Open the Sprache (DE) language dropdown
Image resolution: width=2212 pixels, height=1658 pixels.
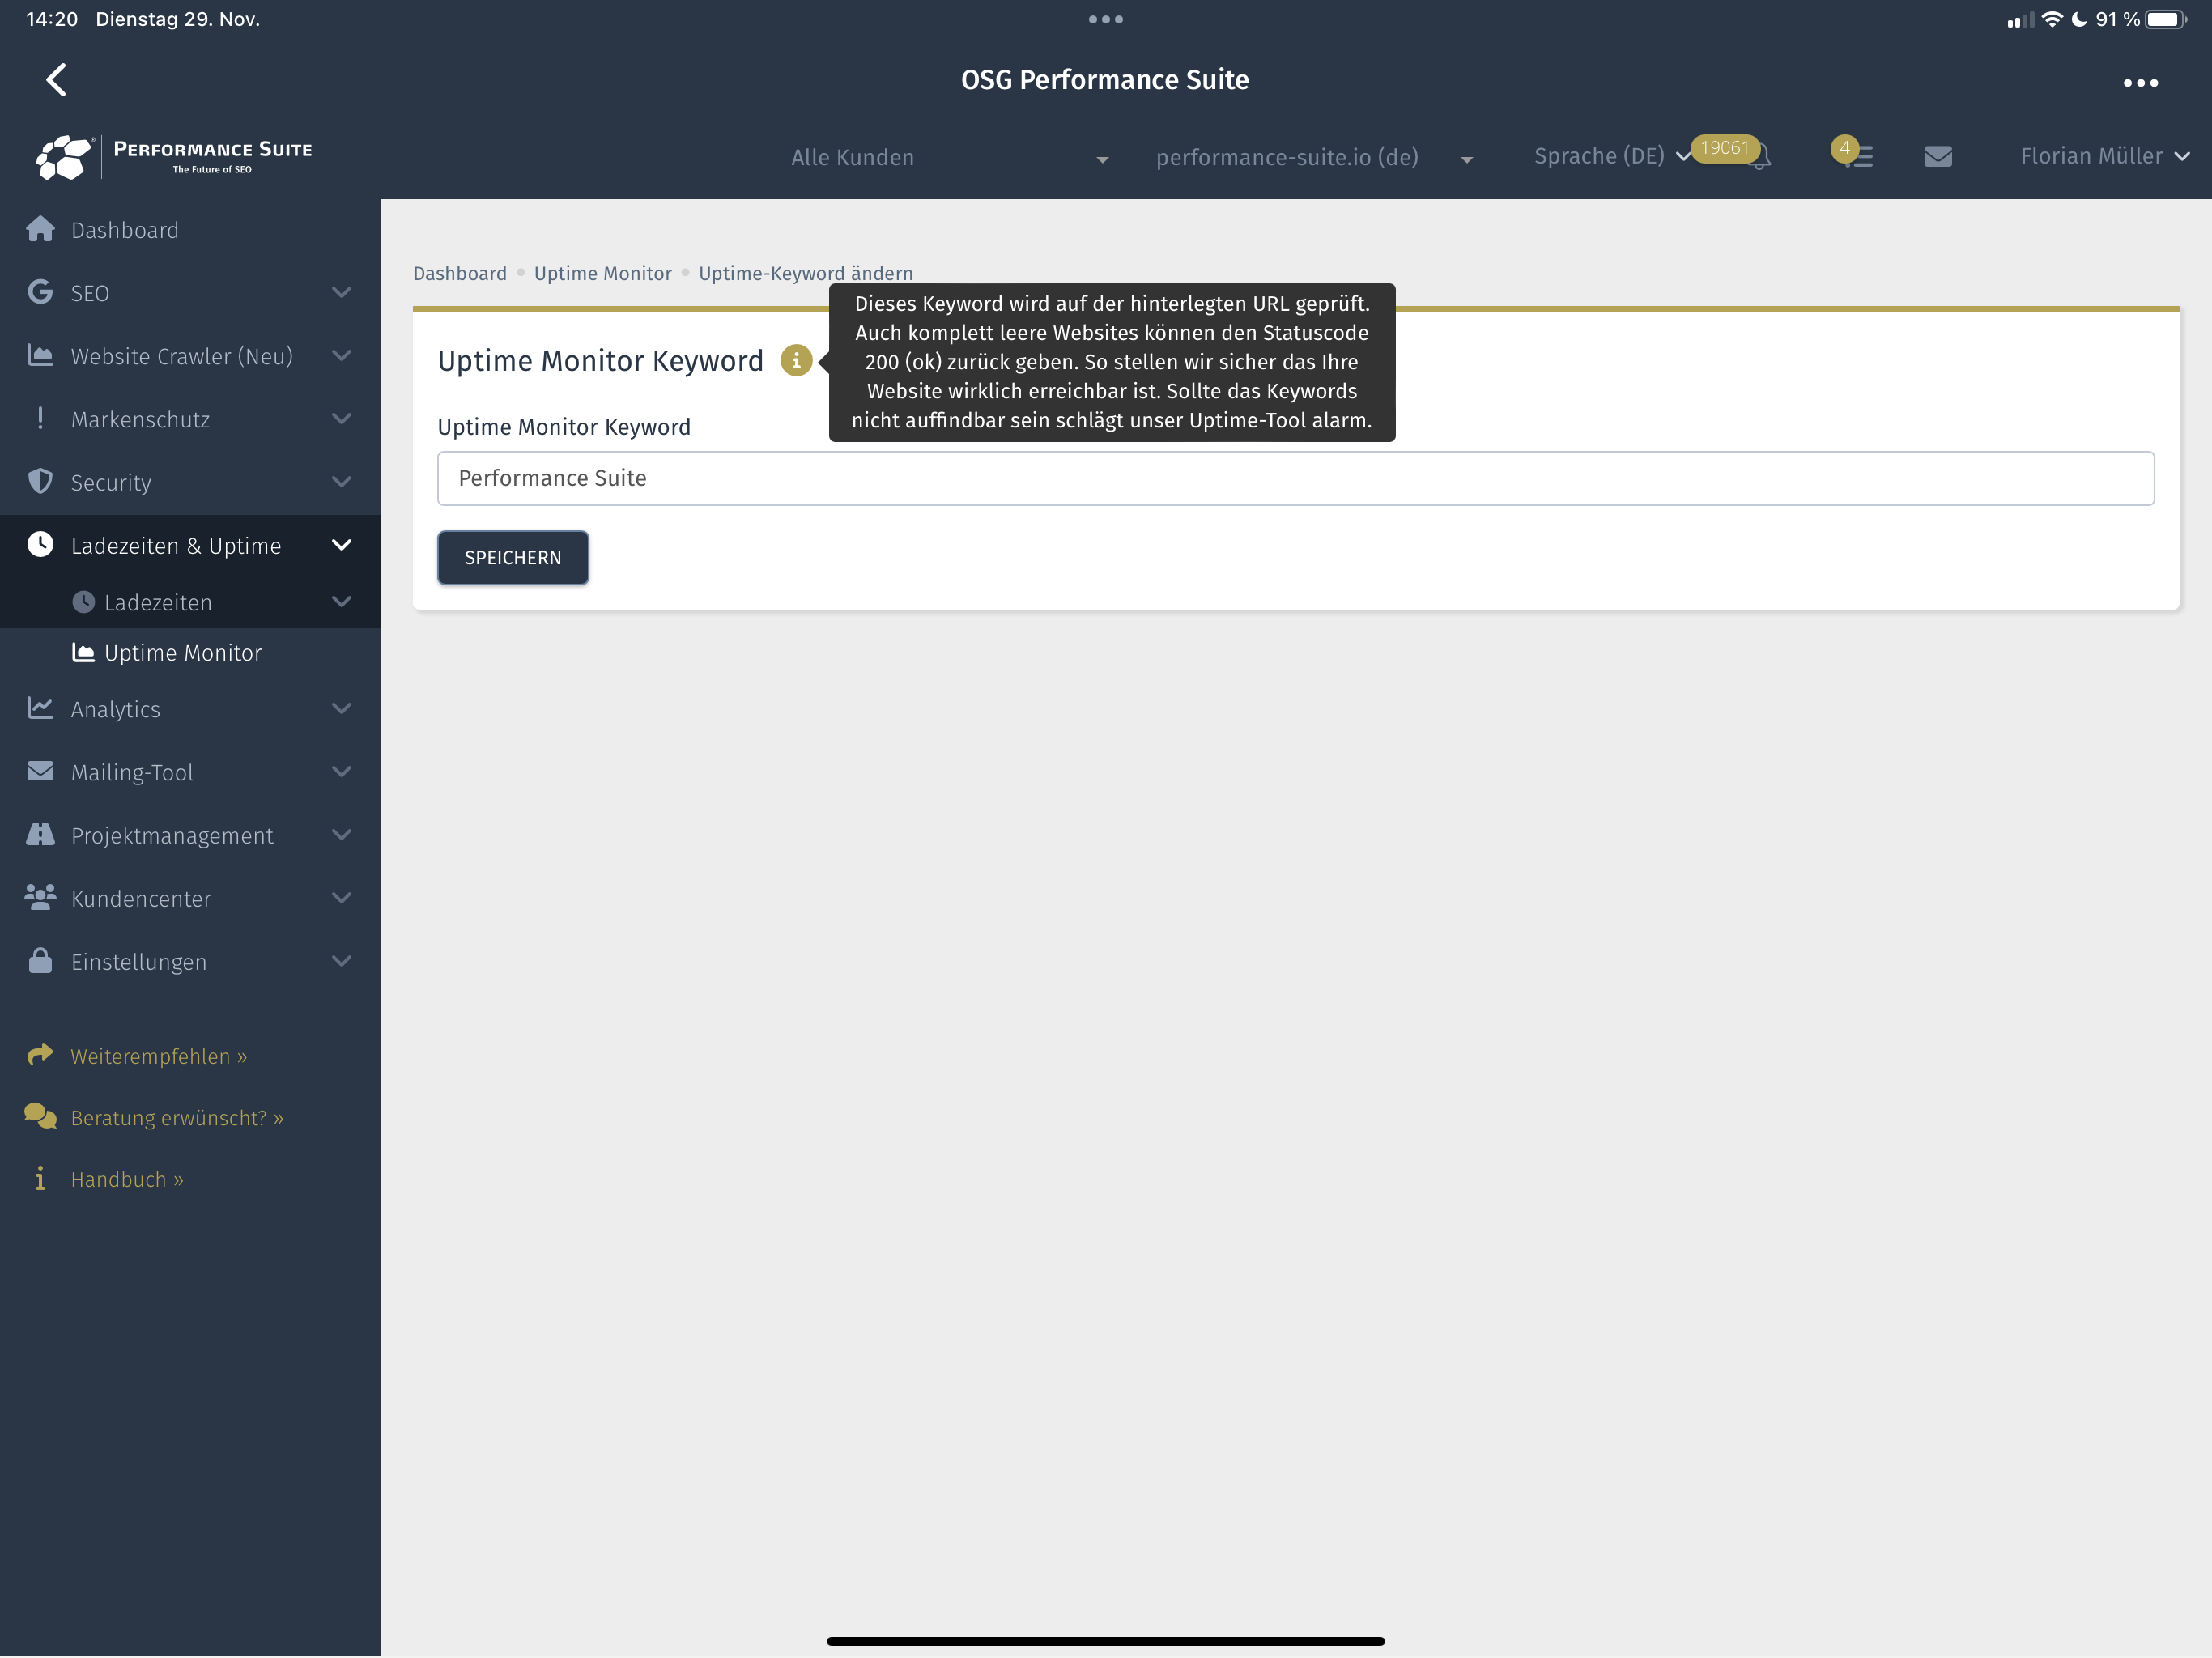point(1612,157)
